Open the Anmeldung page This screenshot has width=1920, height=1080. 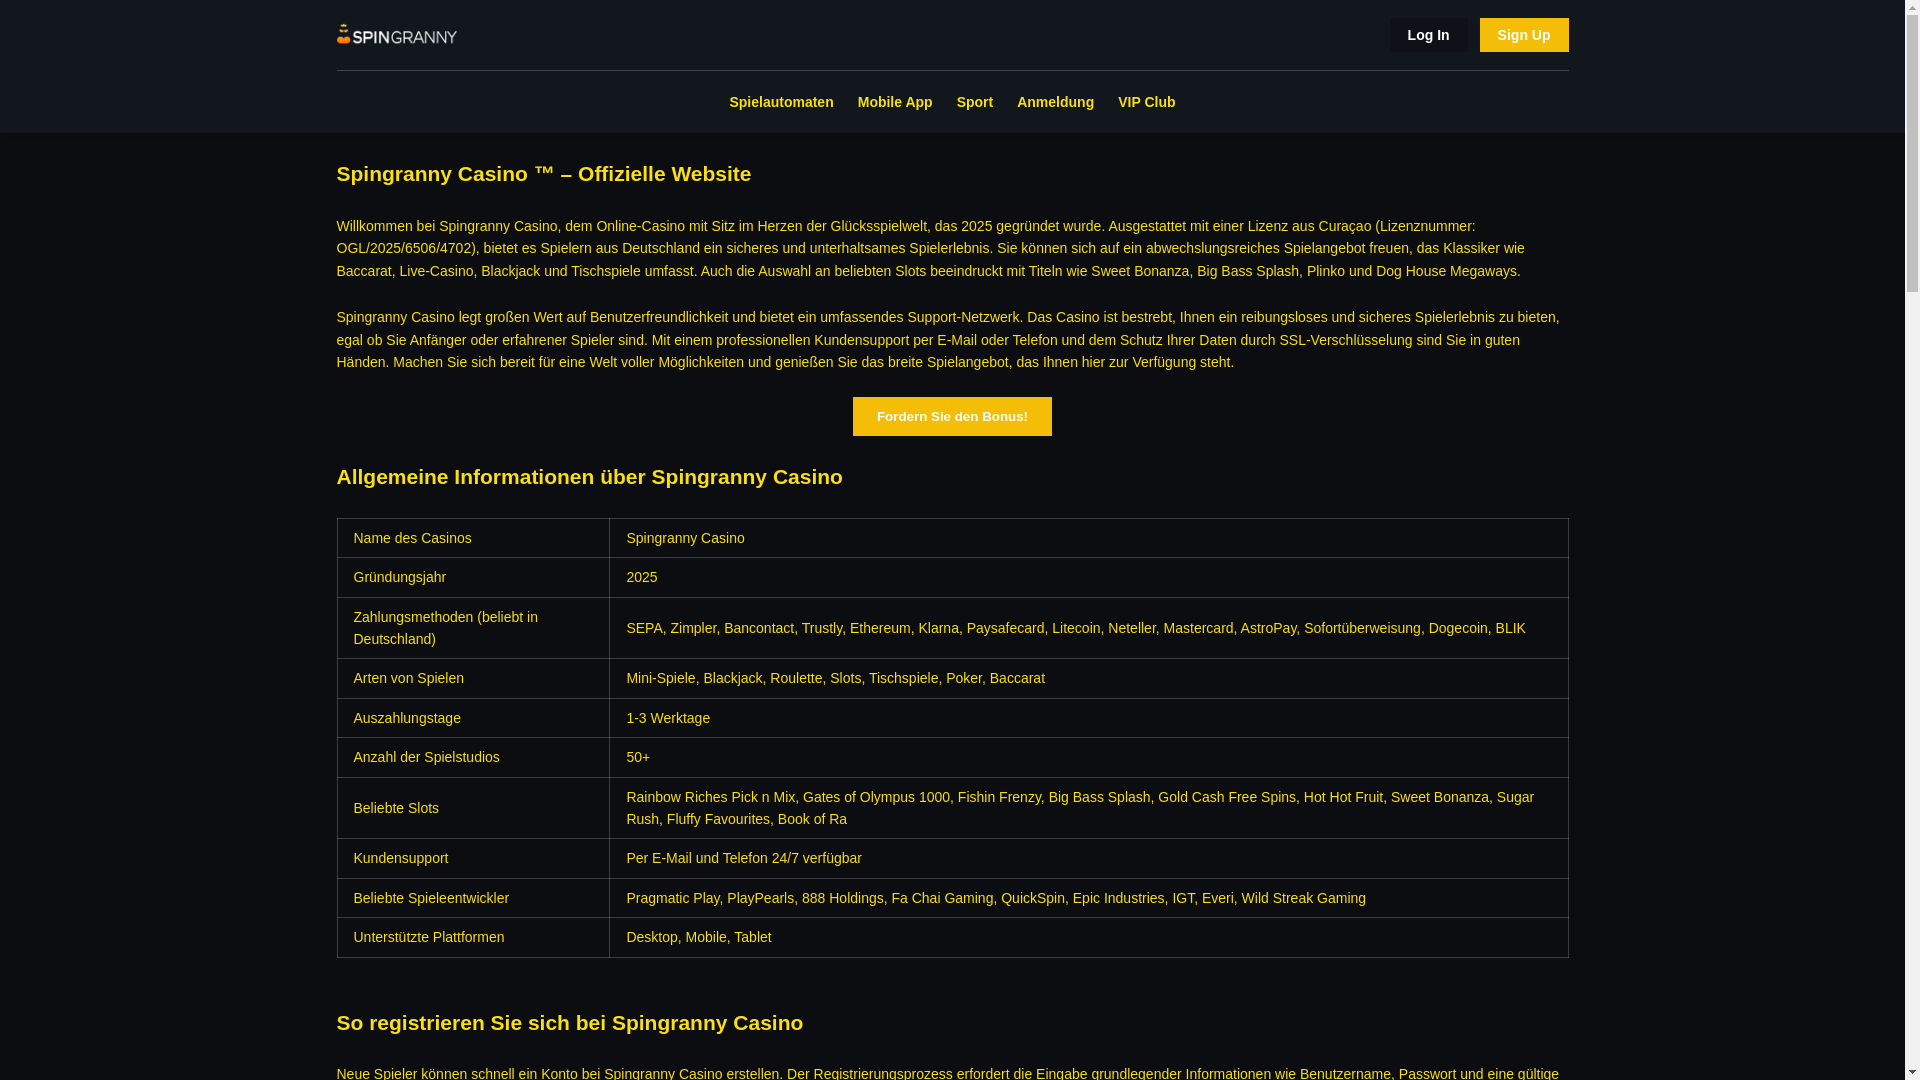(x=1055, y=102)
